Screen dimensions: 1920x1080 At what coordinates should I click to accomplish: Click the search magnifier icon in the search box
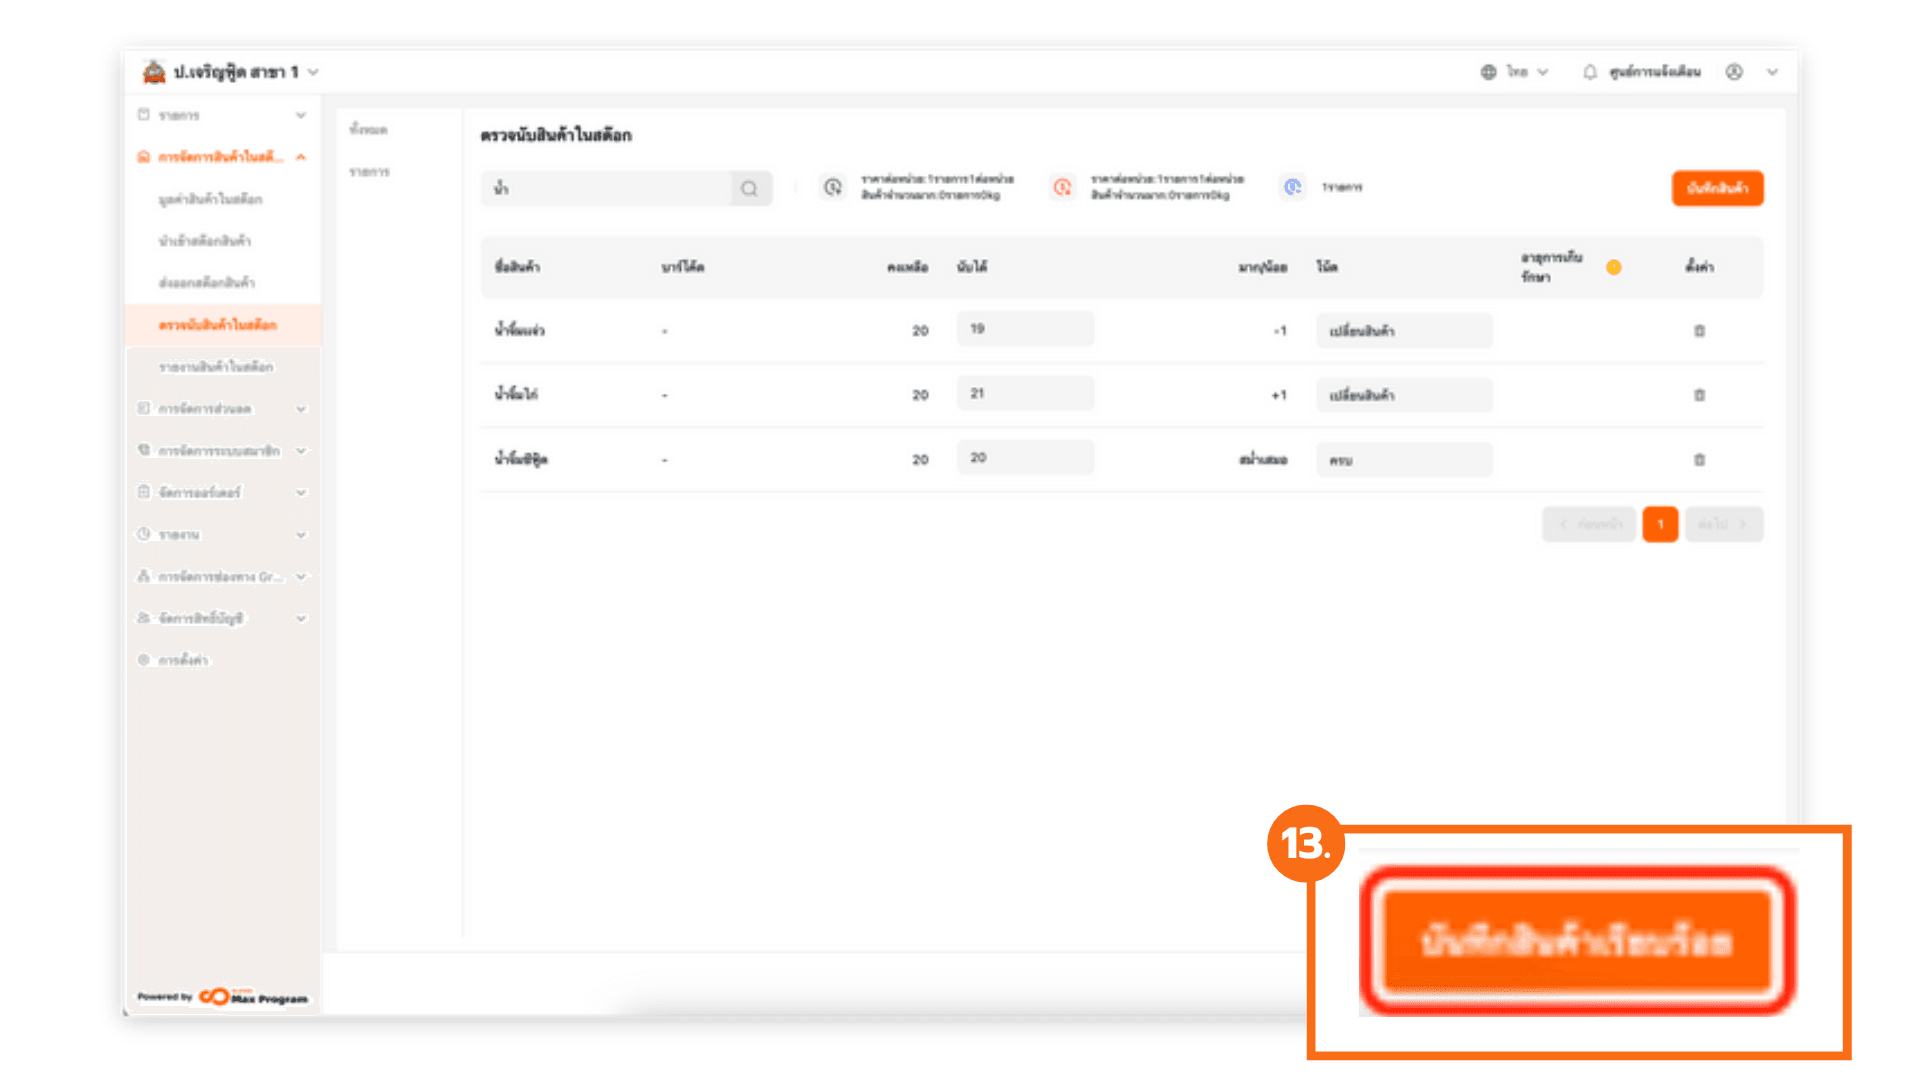[x=749, y=188]
